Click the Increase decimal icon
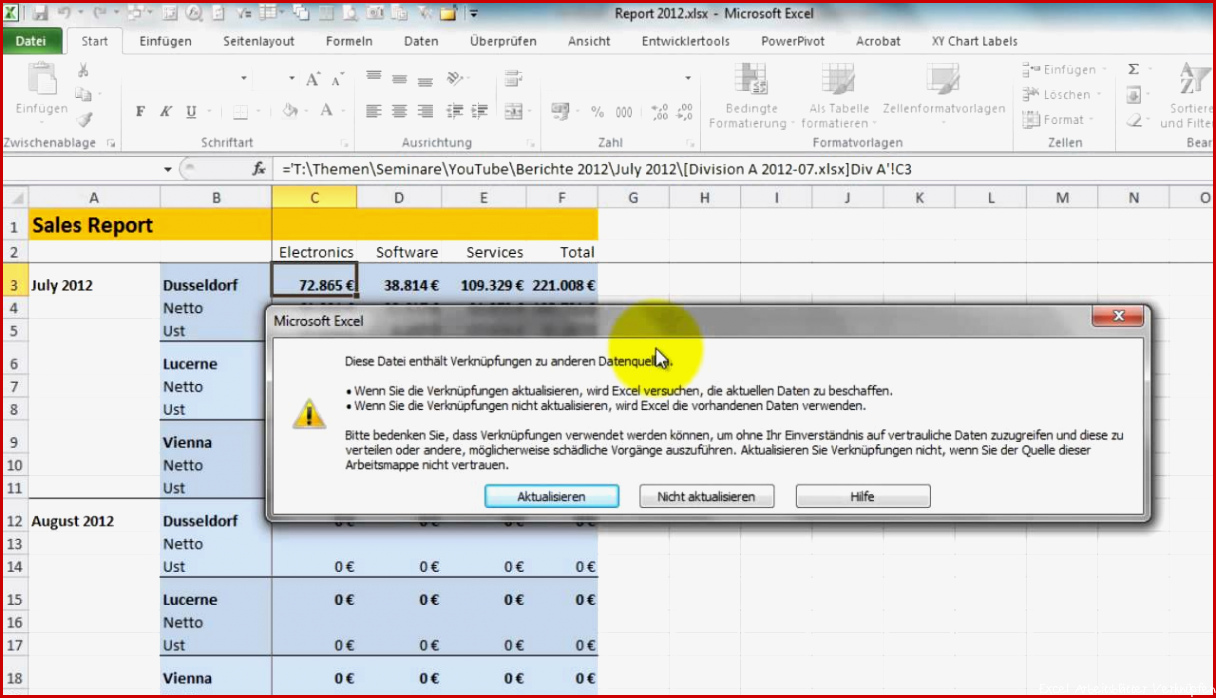This screenshot has height=698, width=1216. coord(659,112)
